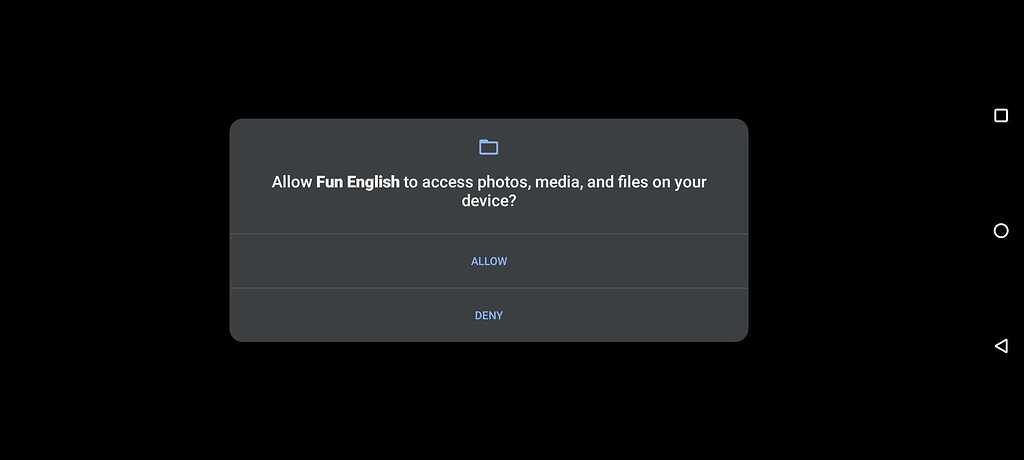Tap the Android back arrow button
Image resolution: width=1024 pixels, height=460 pixels.
click(x=1000, y=346)
